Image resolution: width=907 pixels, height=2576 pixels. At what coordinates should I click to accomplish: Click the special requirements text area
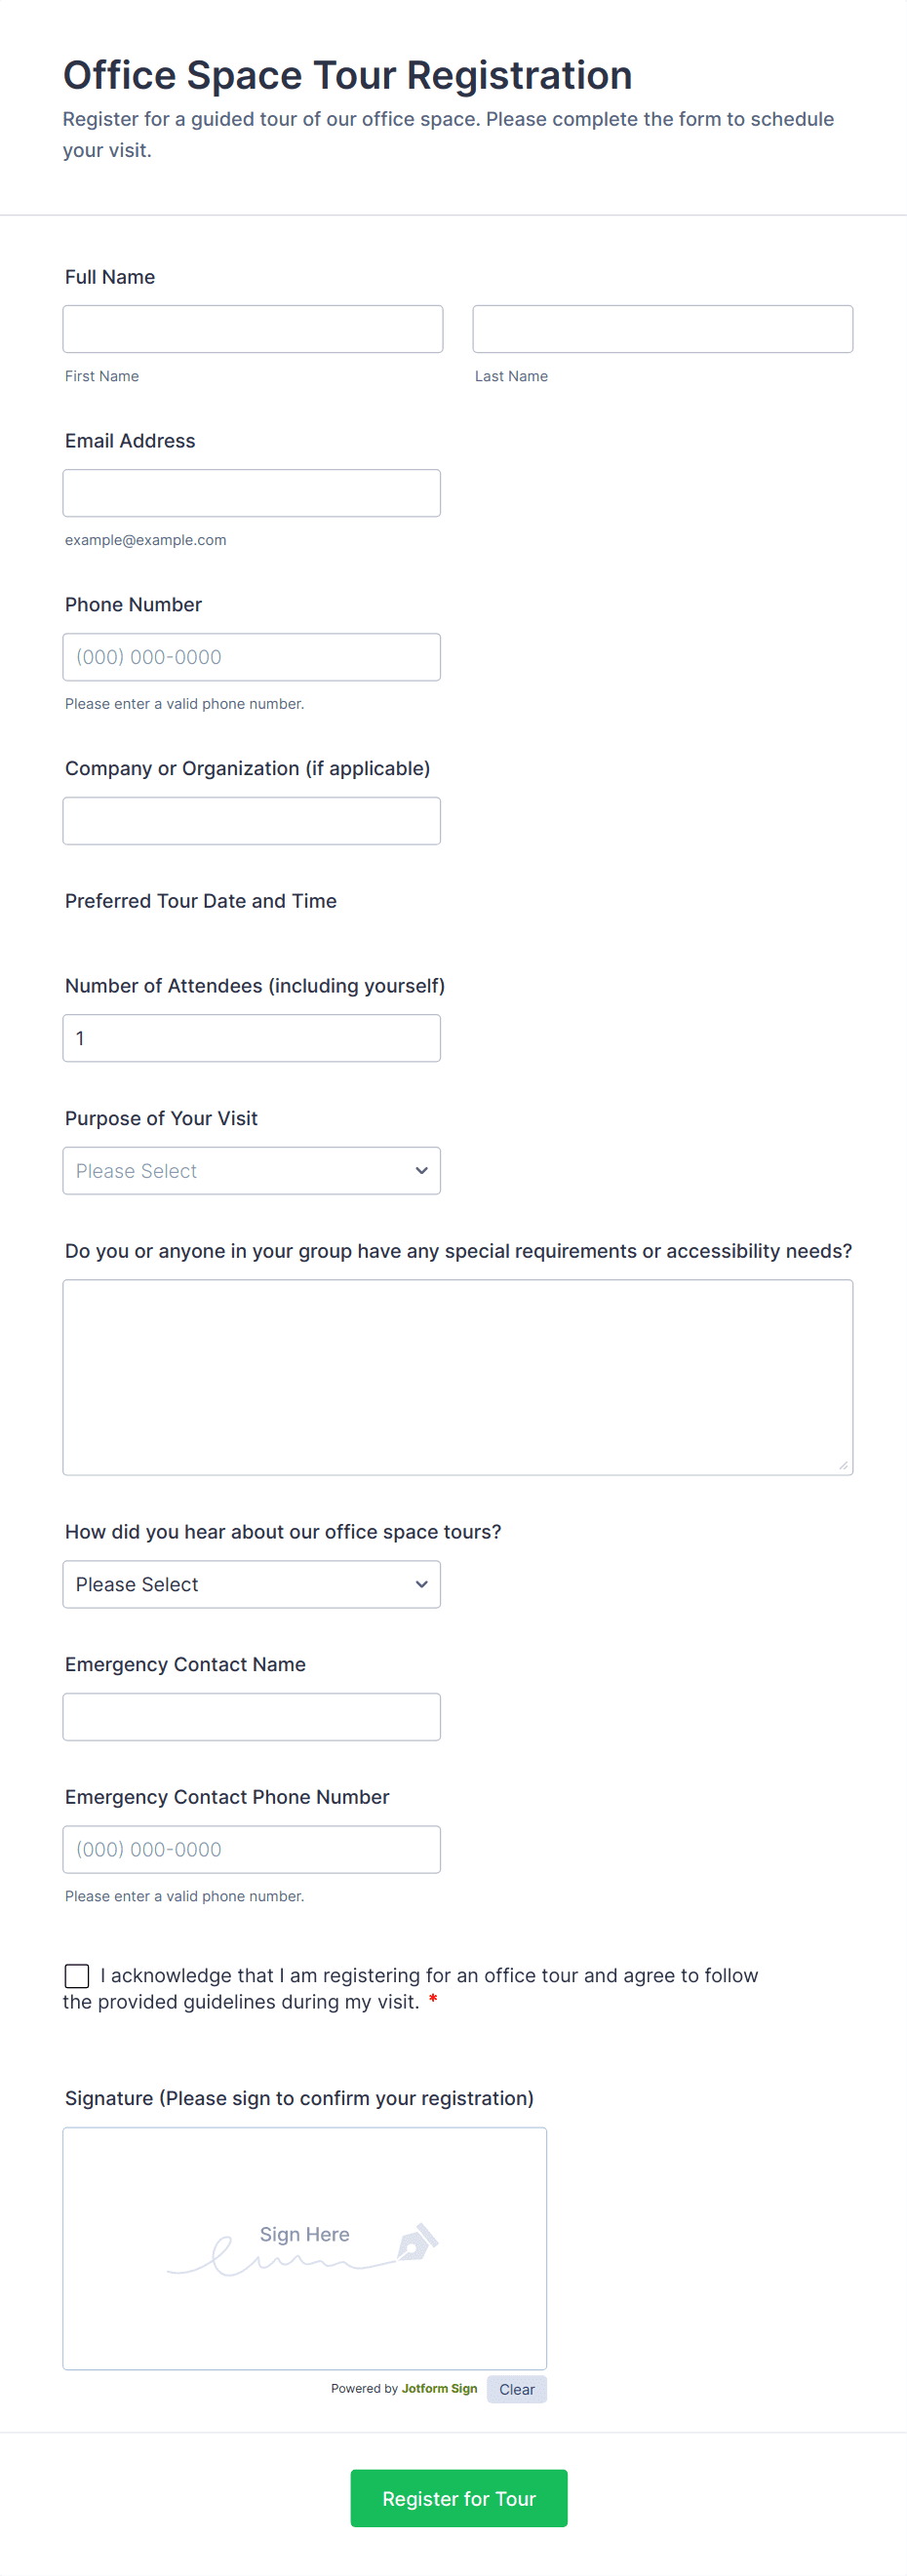coord(457,1377)
